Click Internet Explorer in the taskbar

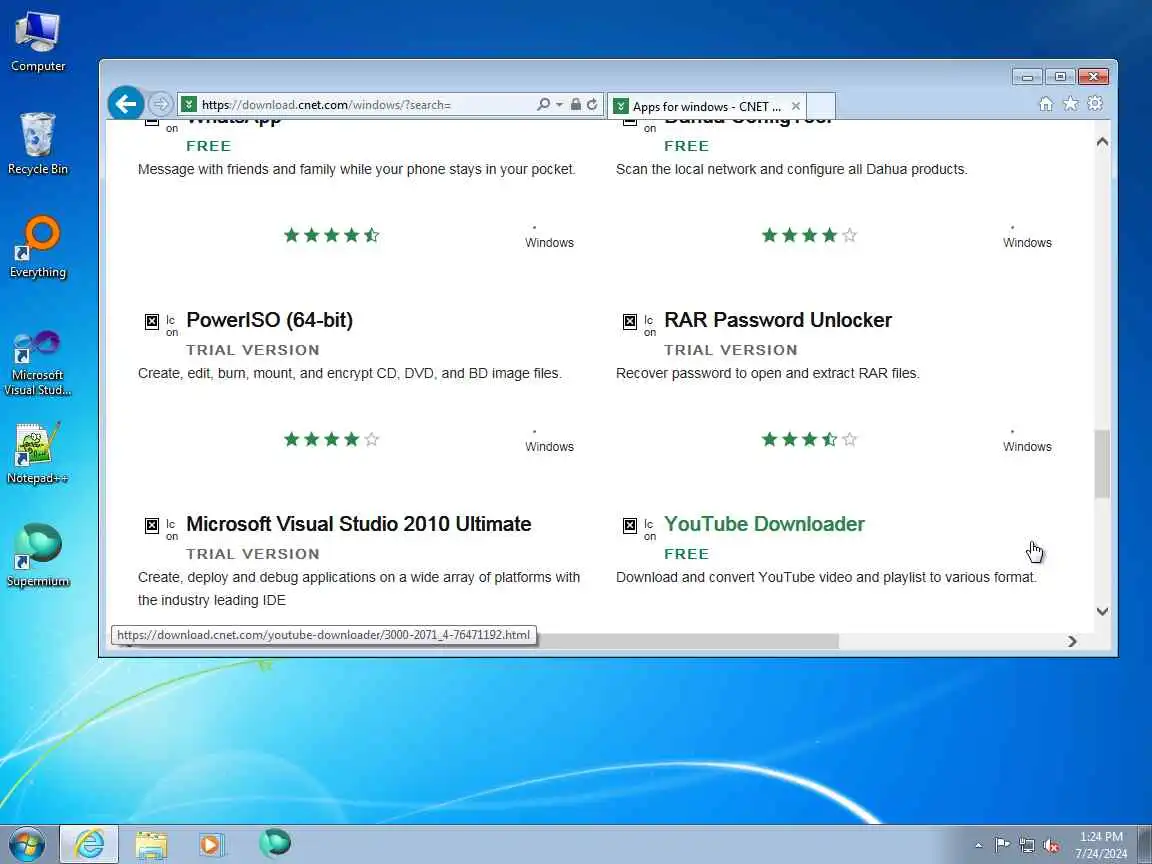pyautogui.click(x=89, y=844)
